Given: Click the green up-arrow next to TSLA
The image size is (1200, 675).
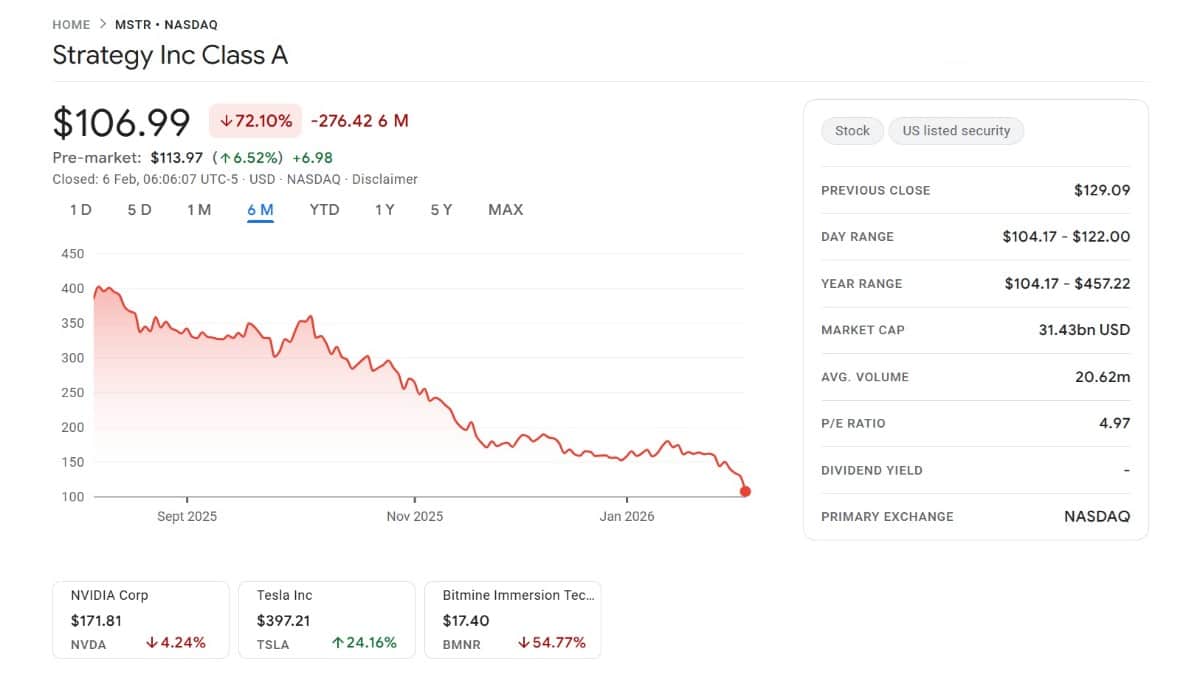Looking at the screenshot, I should click(x=338, y=642).
